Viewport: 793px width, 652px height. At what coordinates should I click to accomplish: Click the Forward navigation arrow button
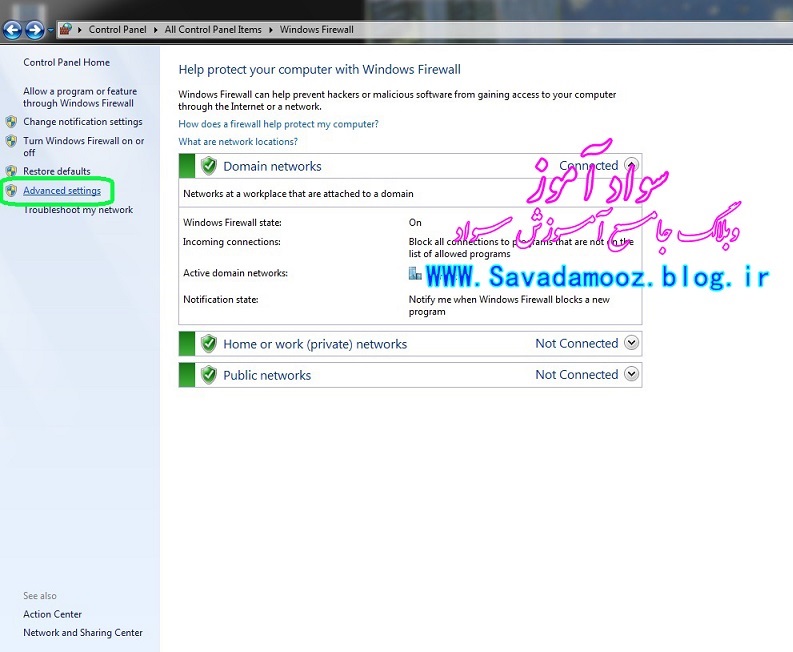click(x=34, y=30)
